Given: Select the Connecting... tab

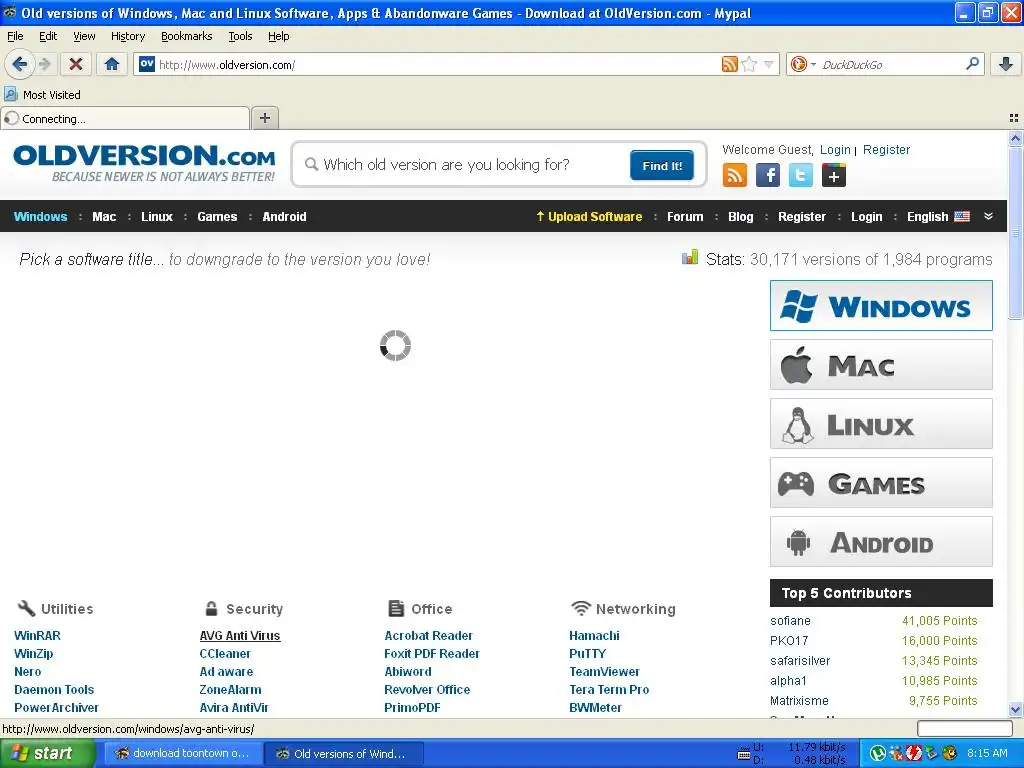Looking at the screenshot, I should (x=125, y=118).
